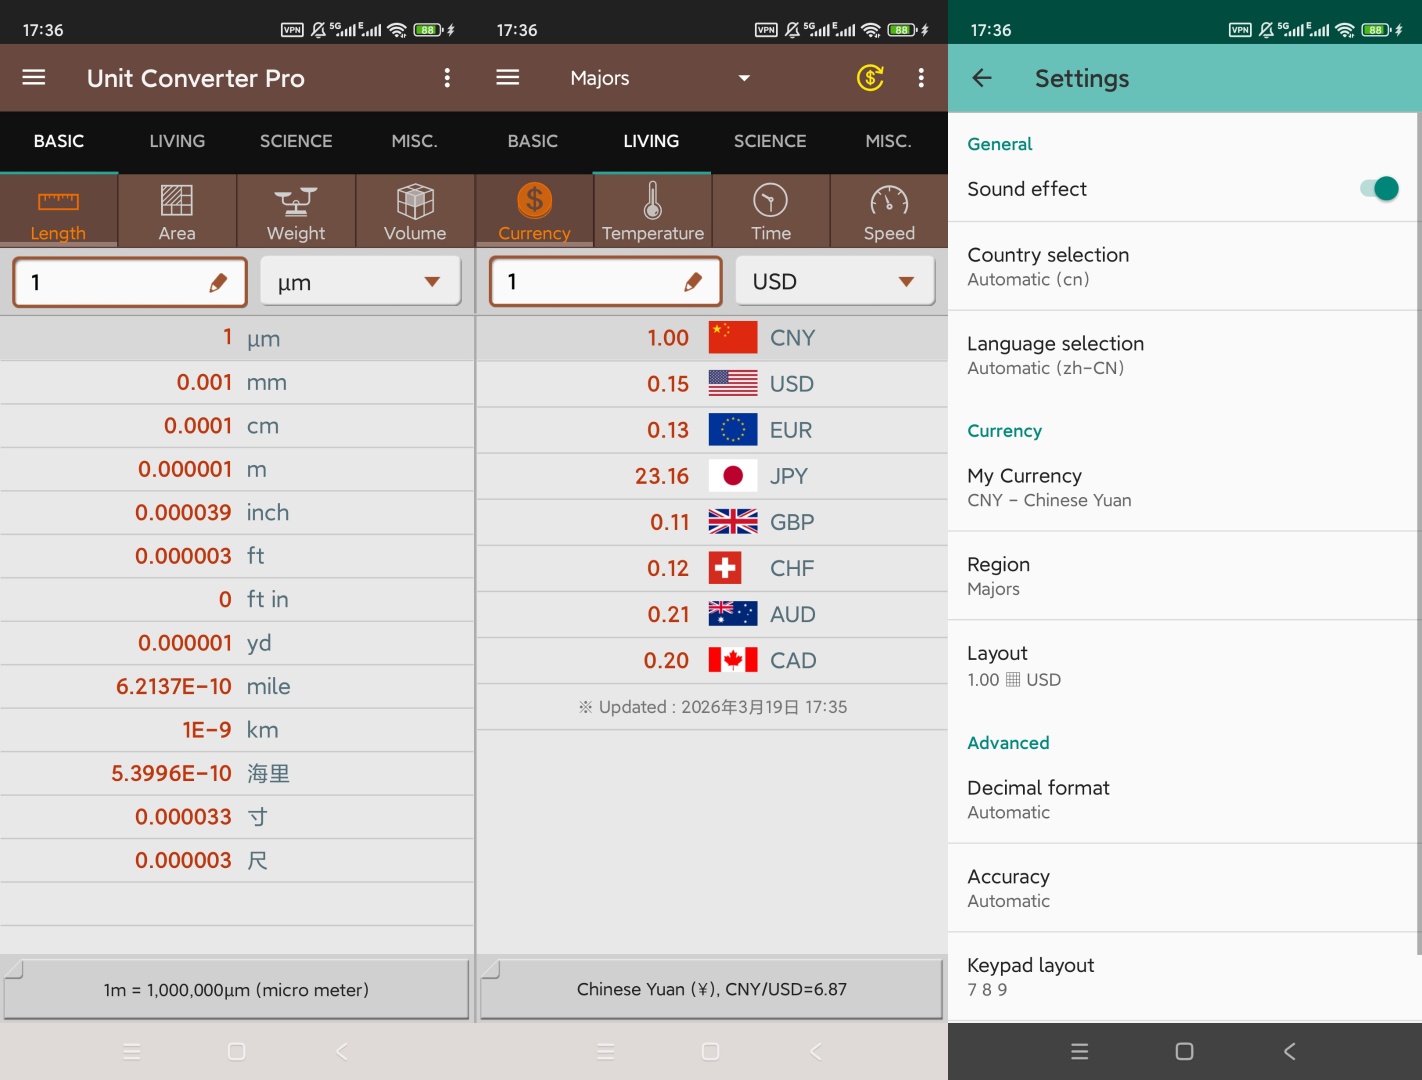Viewport: 1422px width, 1080px height.
Task: Tap the Chinese Yuan CNY/USD=6.87 info bar
Action: coord(711,989)
